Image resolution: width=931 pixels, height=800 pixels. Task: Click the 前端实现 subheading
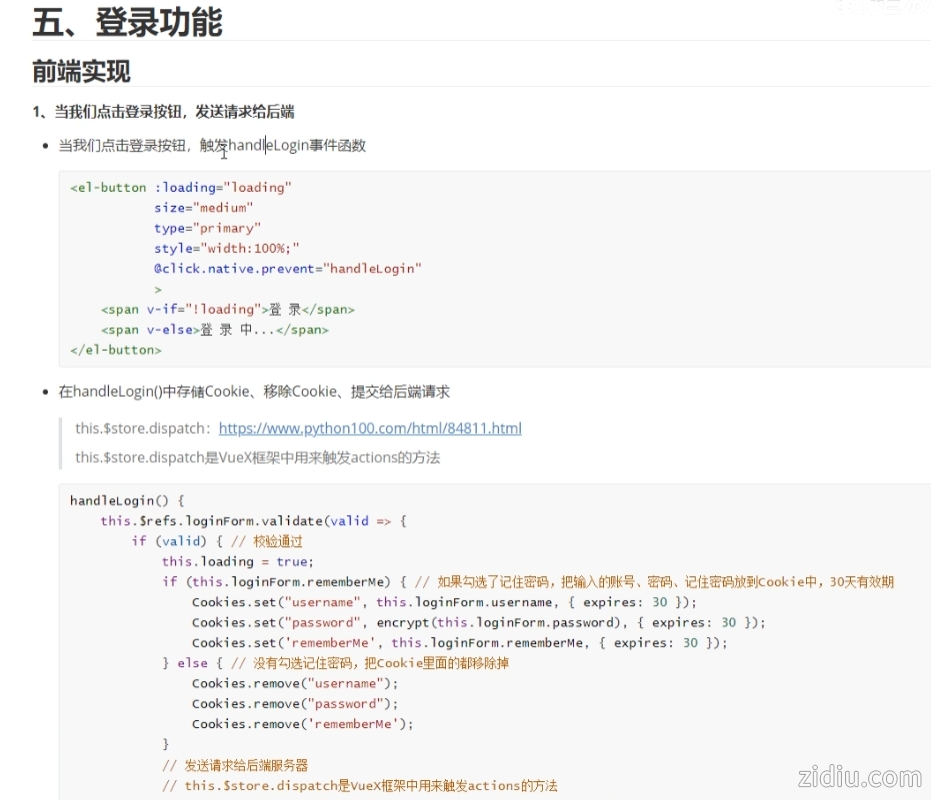tap(81, 72)
